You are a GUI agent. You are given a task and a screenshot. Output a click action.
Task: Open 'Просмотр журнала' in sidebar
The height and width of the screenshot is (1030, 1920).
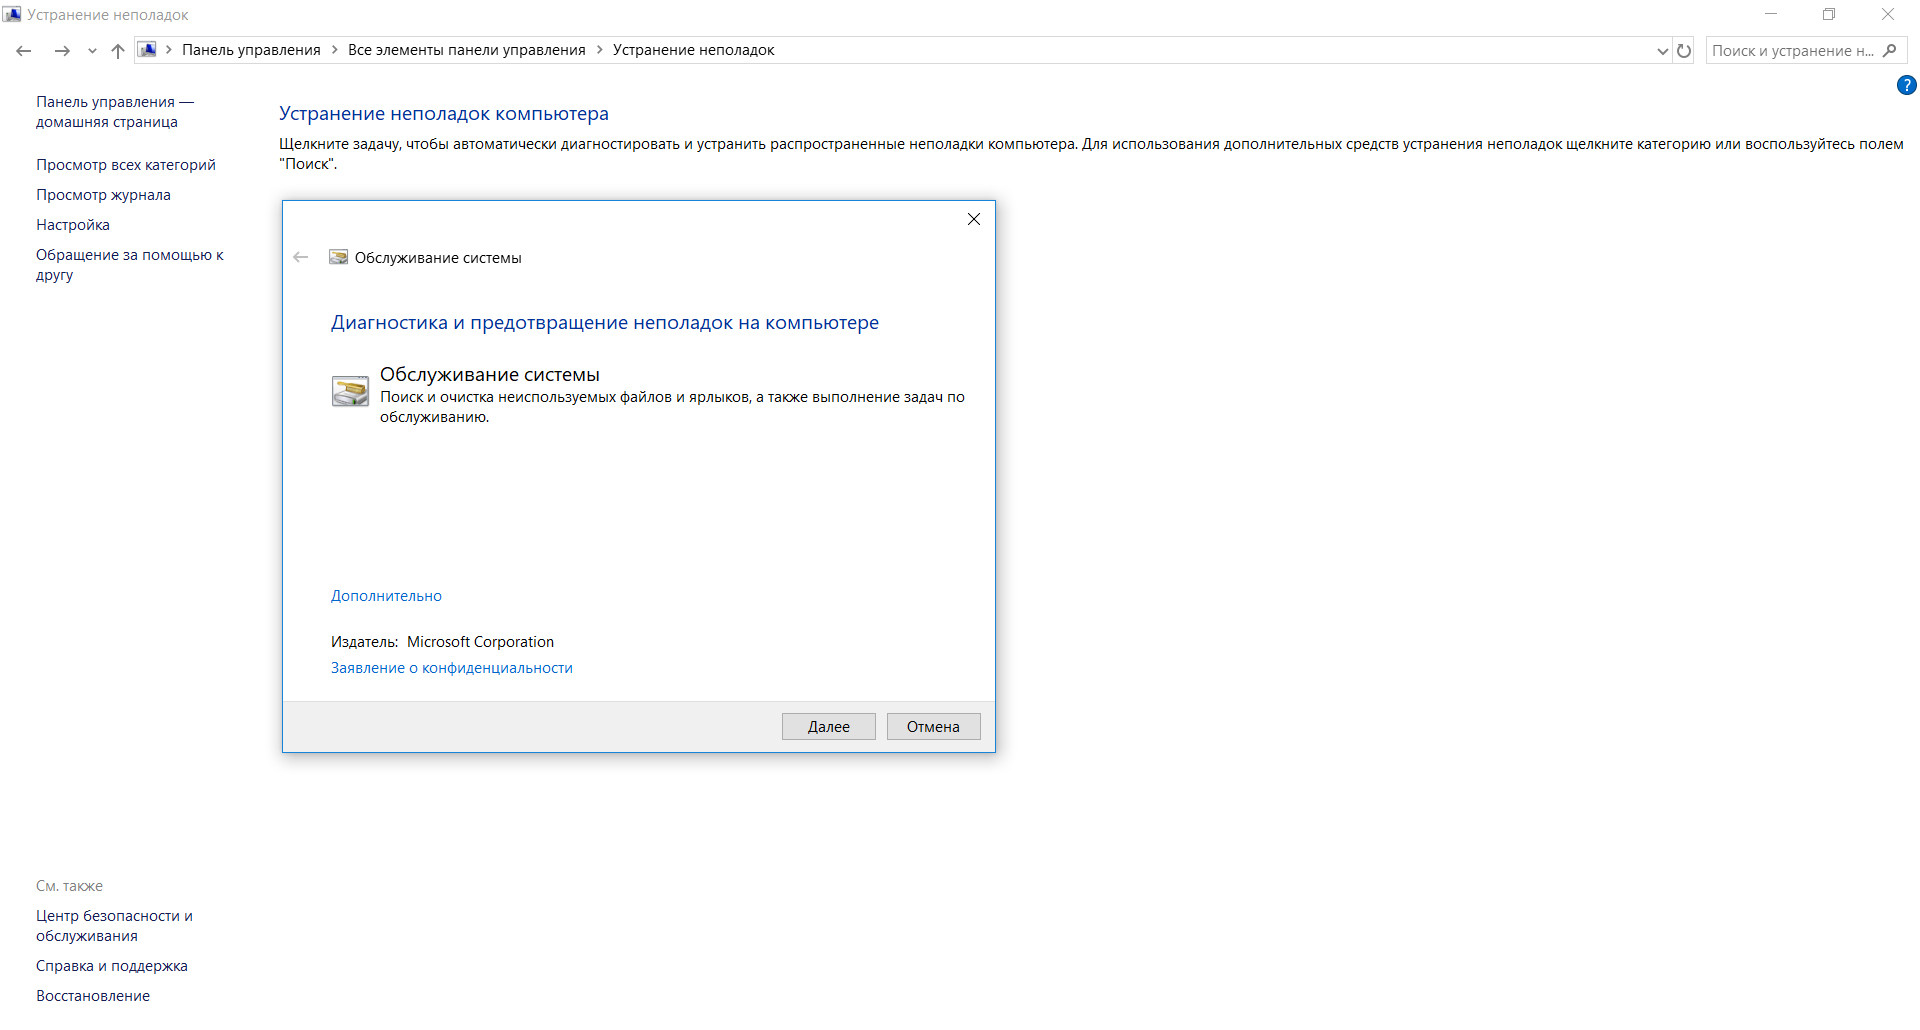103,195
